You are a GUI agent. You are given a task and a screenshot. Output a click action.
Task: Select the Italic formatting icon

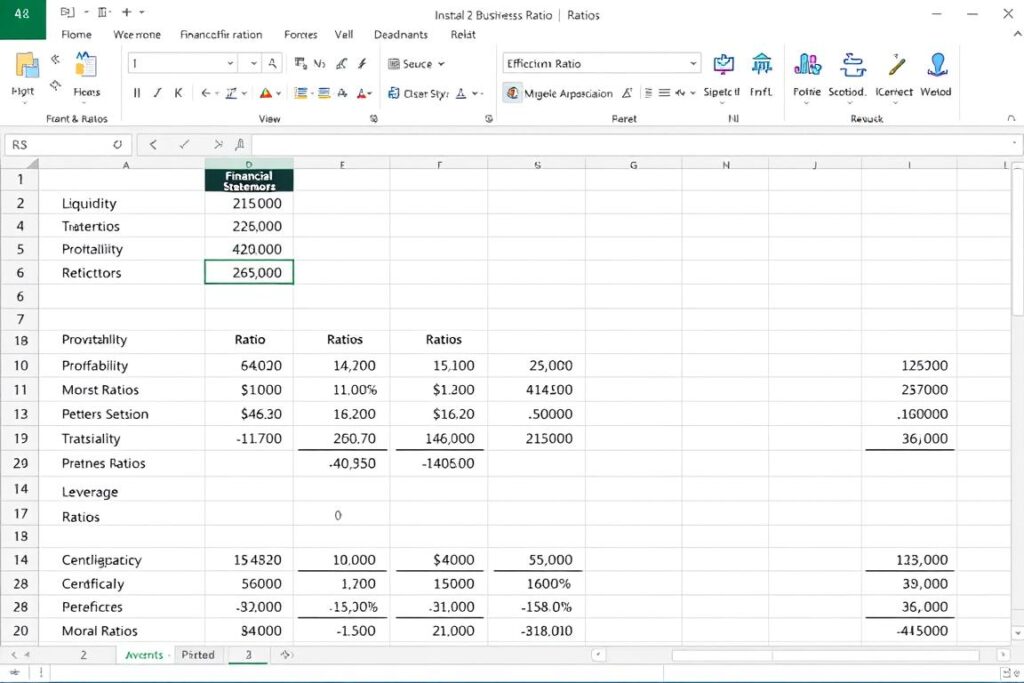tap(157, 93)
